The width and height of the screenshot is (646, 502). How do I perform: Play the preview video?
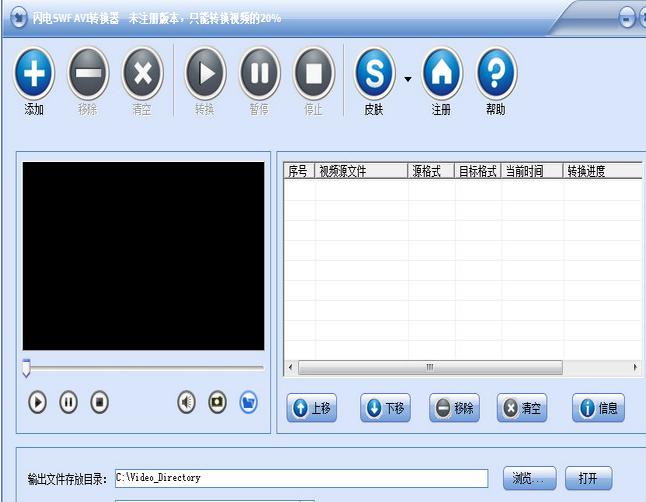[37, 402]
